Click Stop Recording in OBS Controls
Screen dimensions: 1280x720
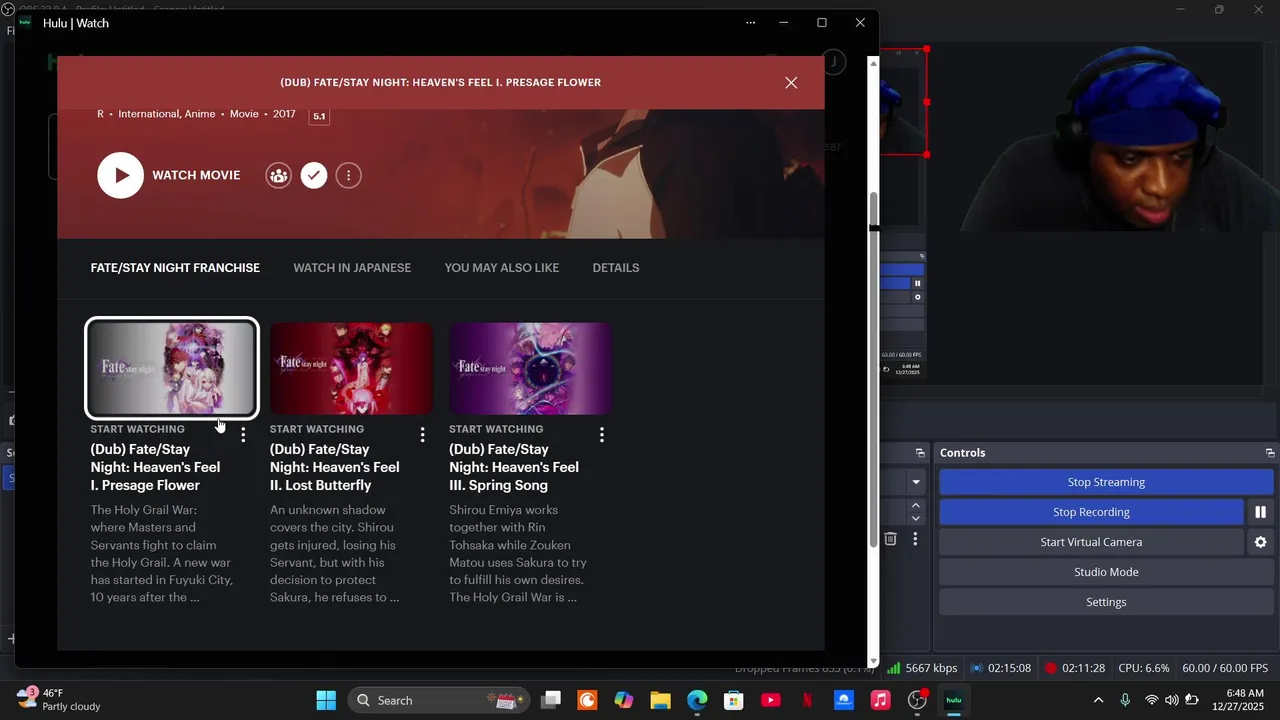coord(1091,512)
